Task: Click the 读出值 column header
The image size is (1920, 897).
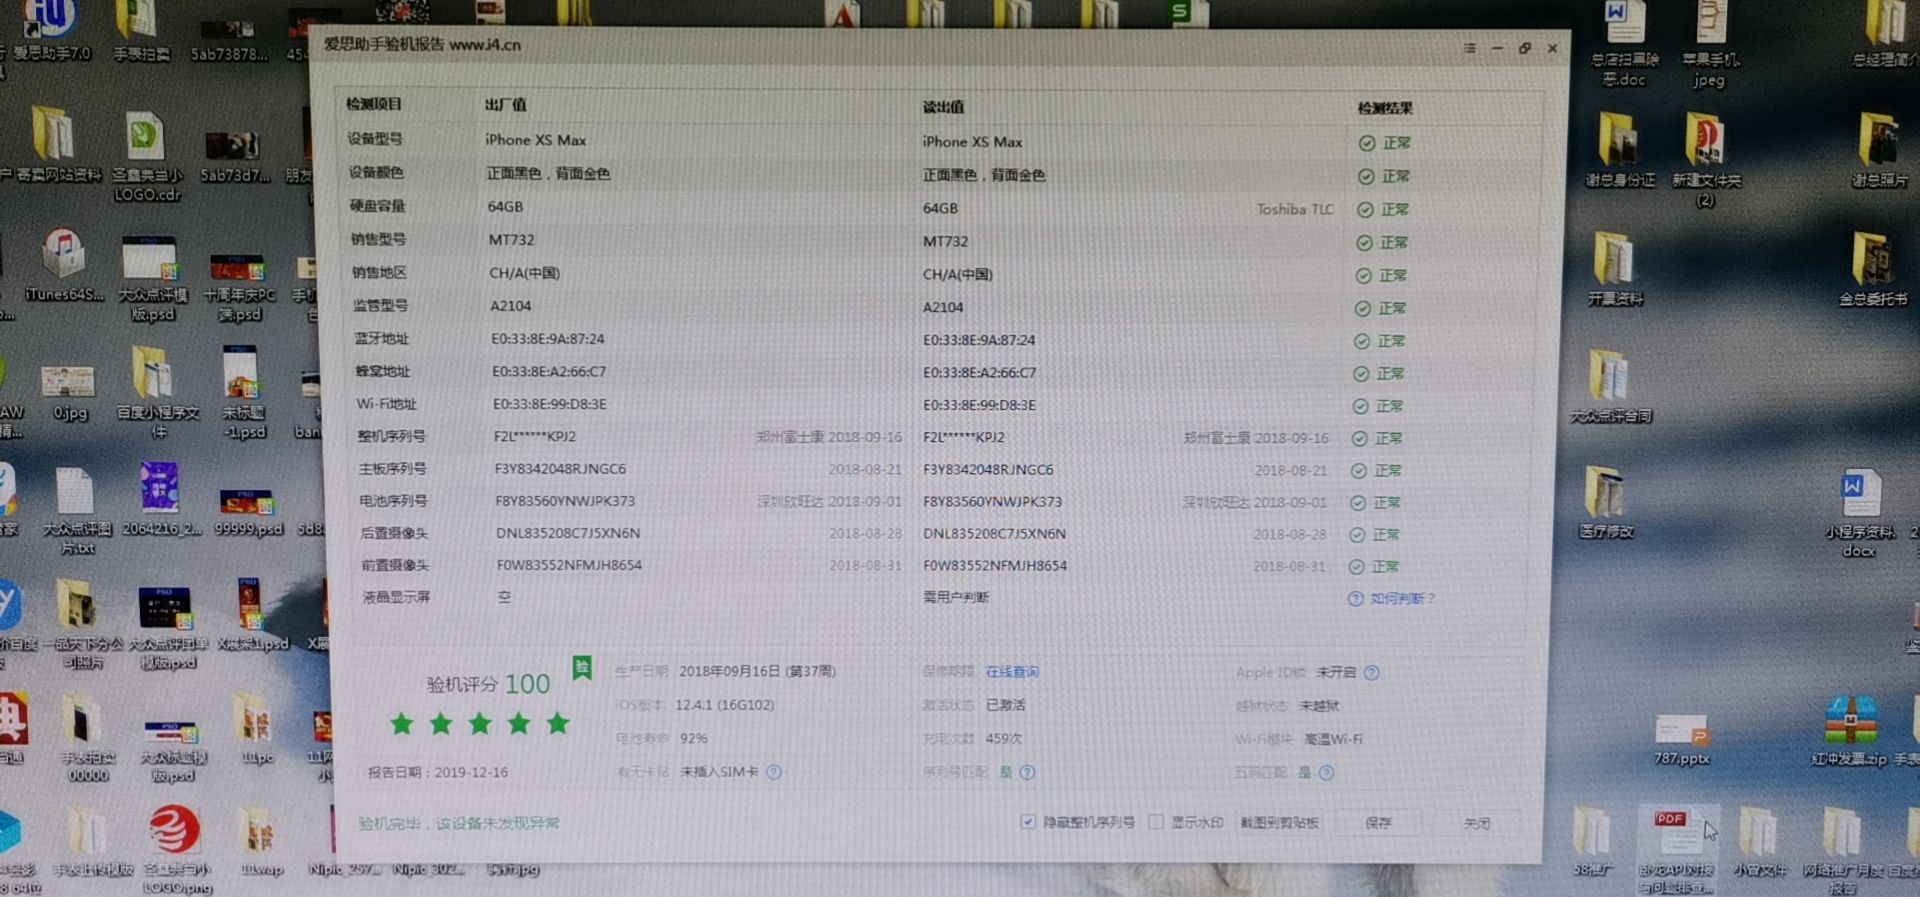Action: pyautogui.click(x=943, y=107)
